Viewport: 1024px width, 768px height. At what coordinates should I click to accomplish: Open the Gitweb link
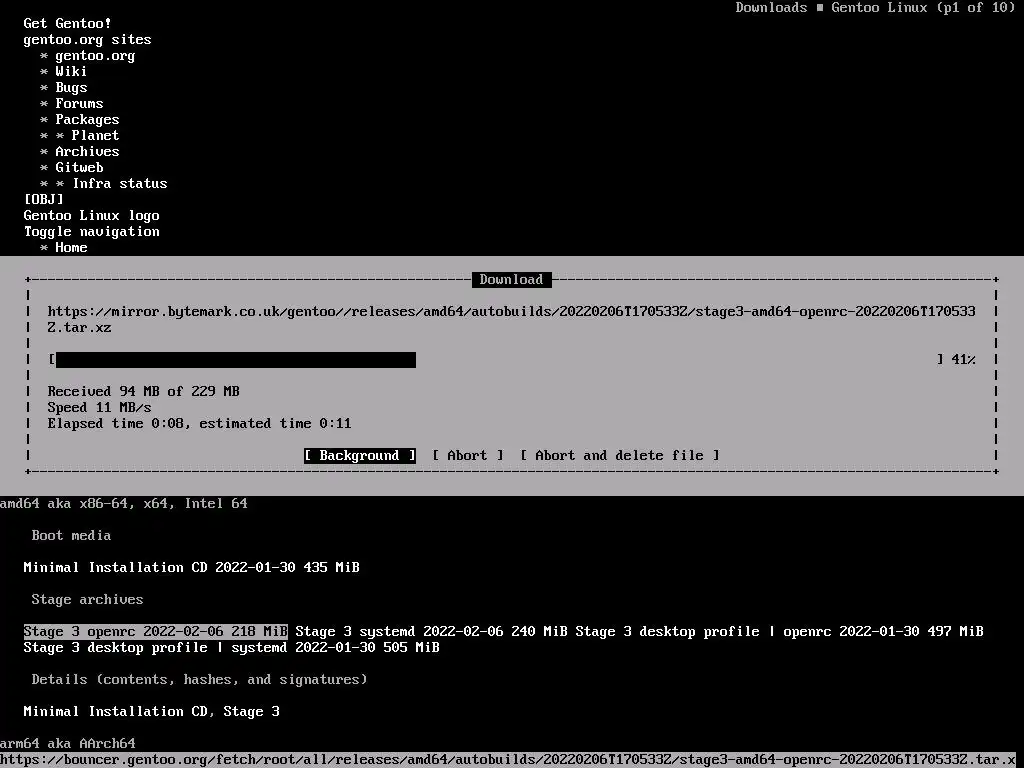(79, 167)
